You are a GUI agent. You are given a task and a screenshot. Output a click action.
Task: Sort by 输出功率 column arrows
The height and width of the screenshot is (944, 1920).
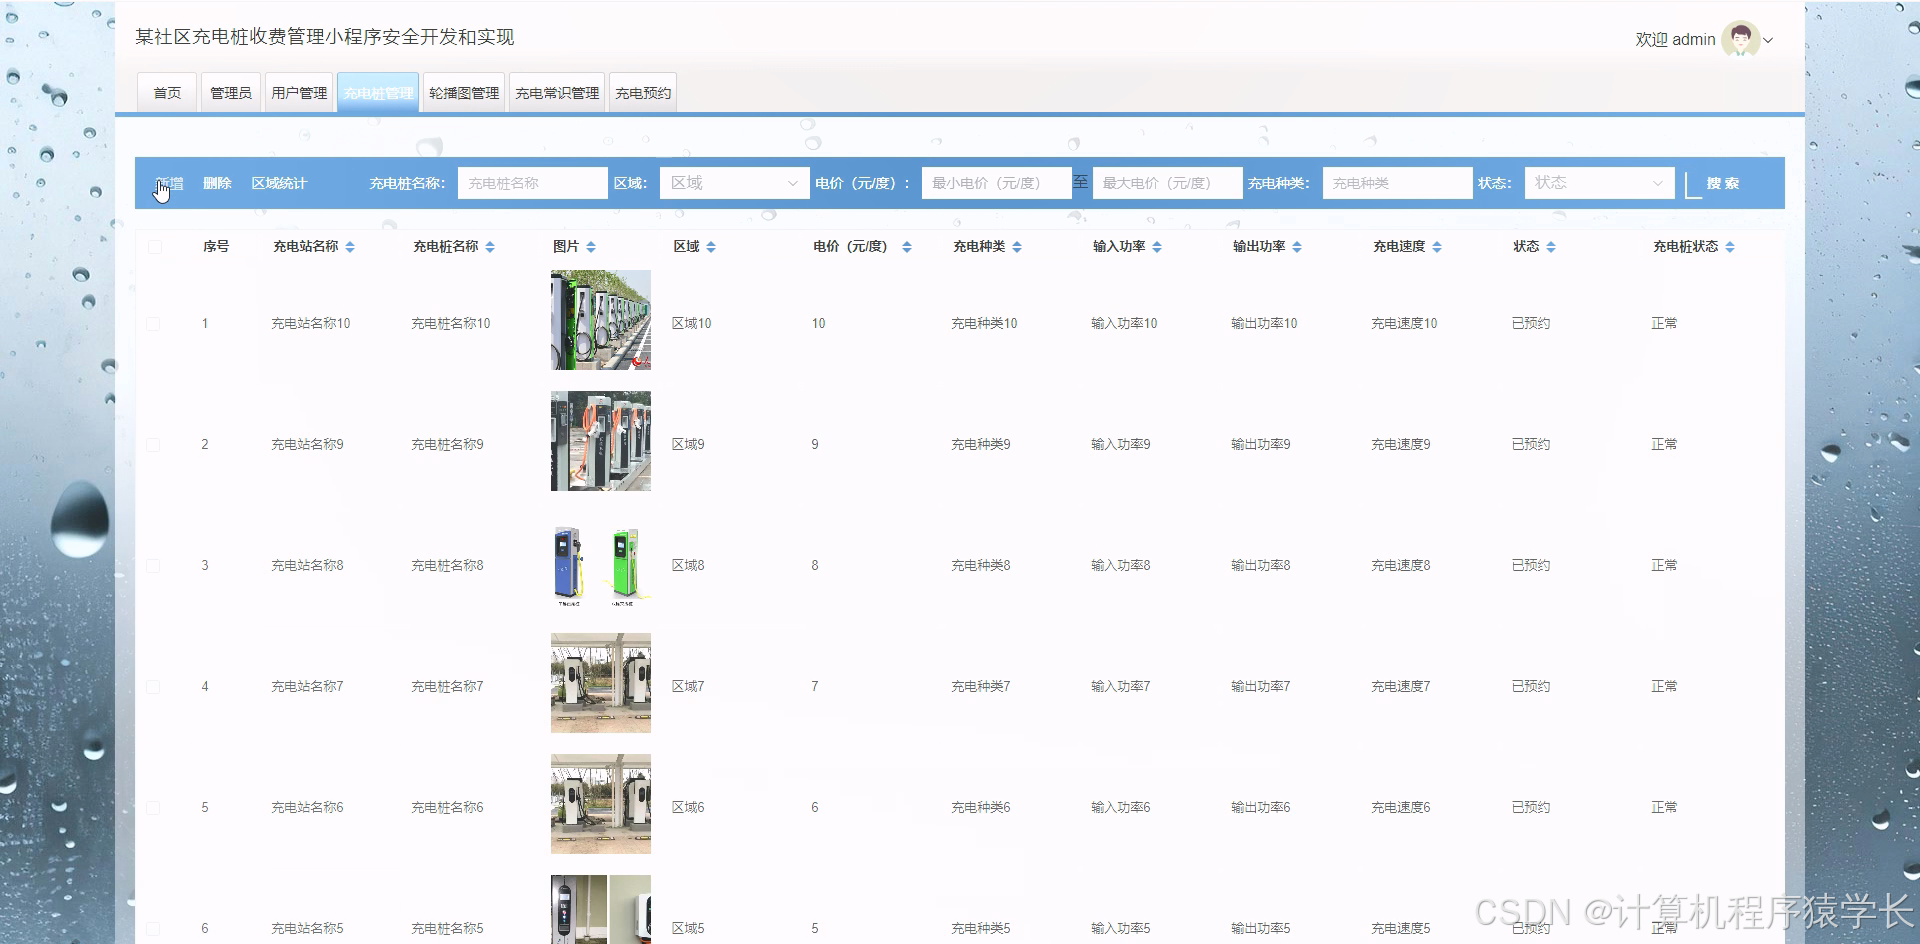[1297, 247]
